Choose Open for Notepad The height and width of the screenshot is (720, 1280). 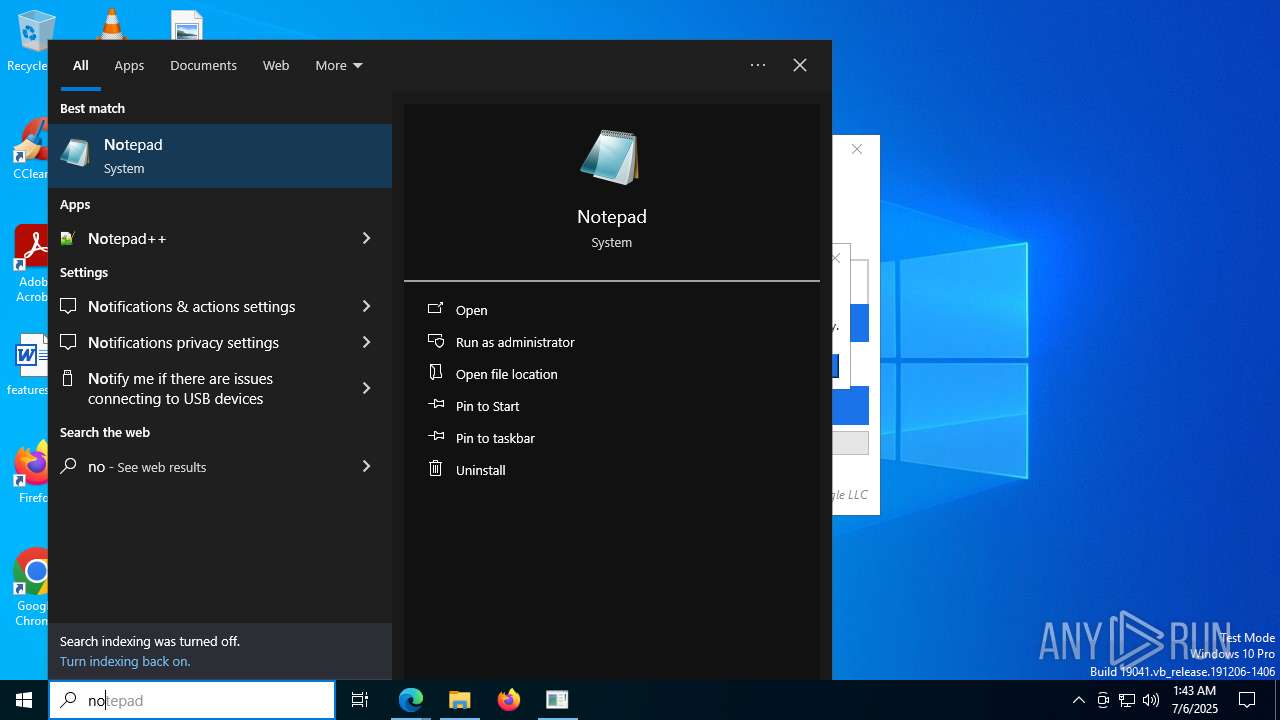(x=471, y=310)
